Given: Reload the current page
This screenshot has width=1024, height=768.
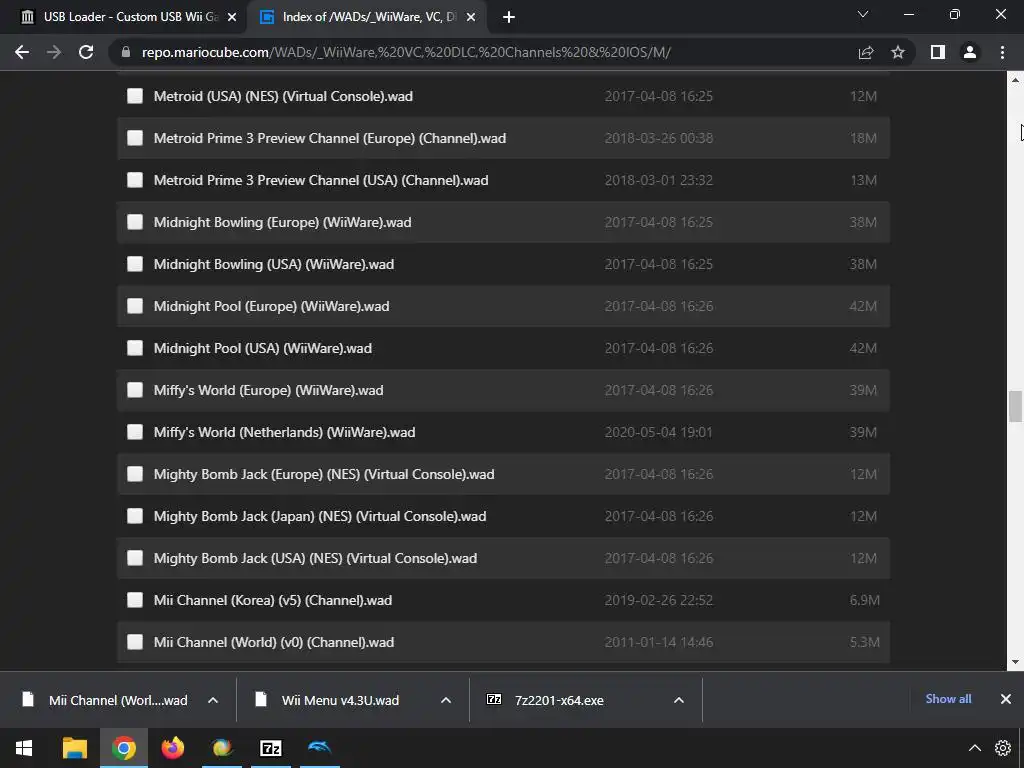Looking at the screenshot, I should [x=86, y=52].
